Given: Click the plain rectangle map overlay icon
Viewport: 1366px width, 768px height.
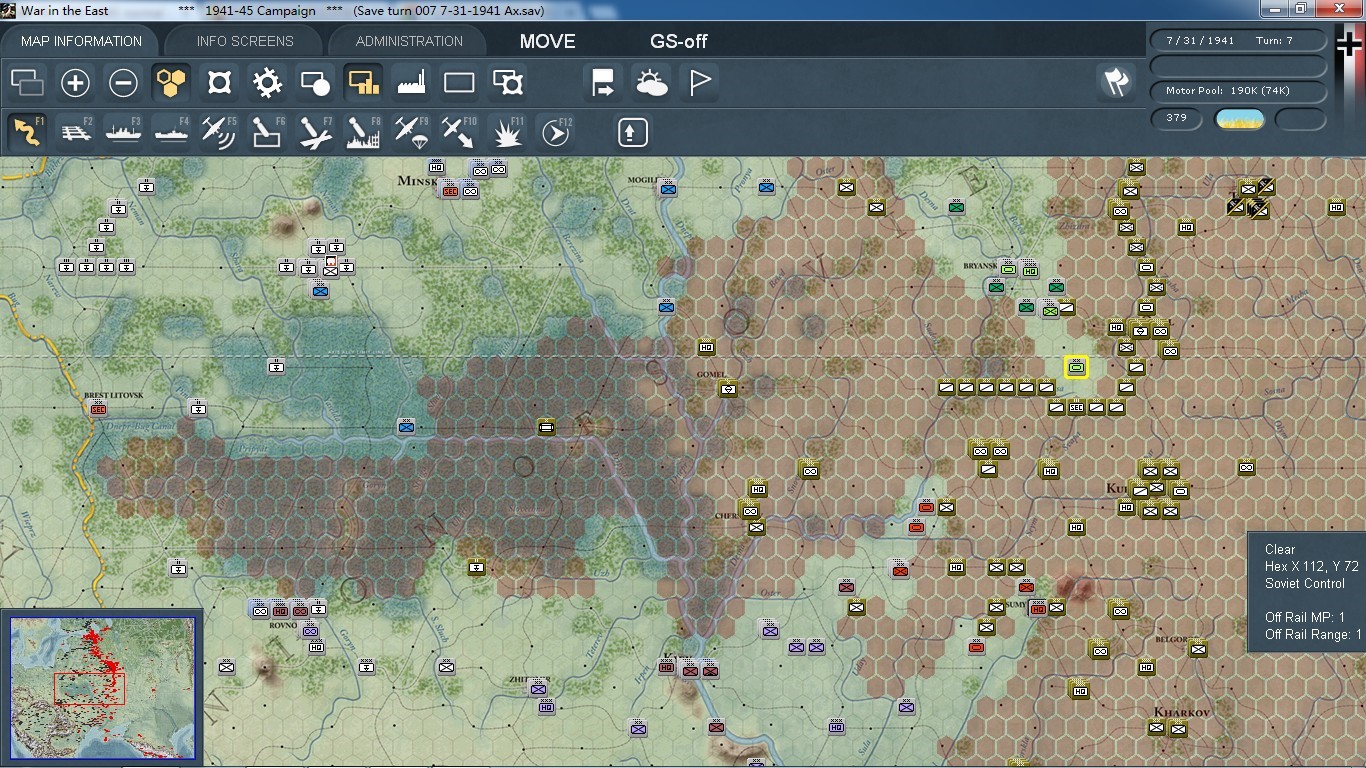Looking at the screenshot, I should coord(459,83).
